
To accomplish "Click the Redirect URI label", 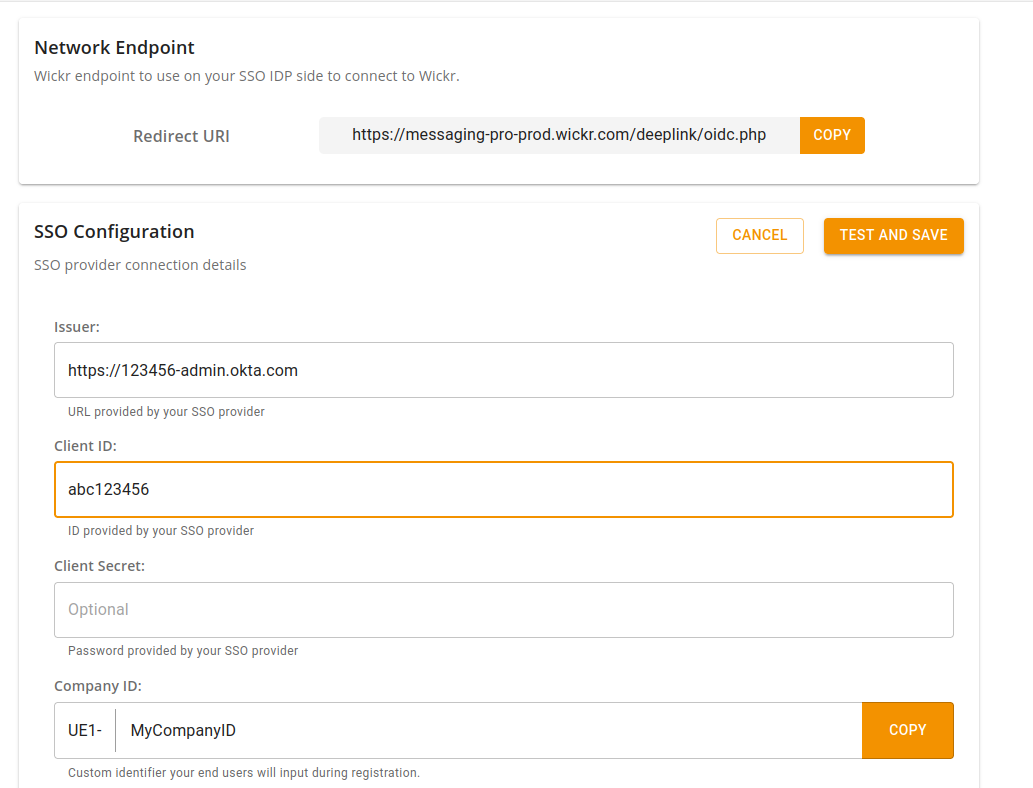I will tap(181, 136).
